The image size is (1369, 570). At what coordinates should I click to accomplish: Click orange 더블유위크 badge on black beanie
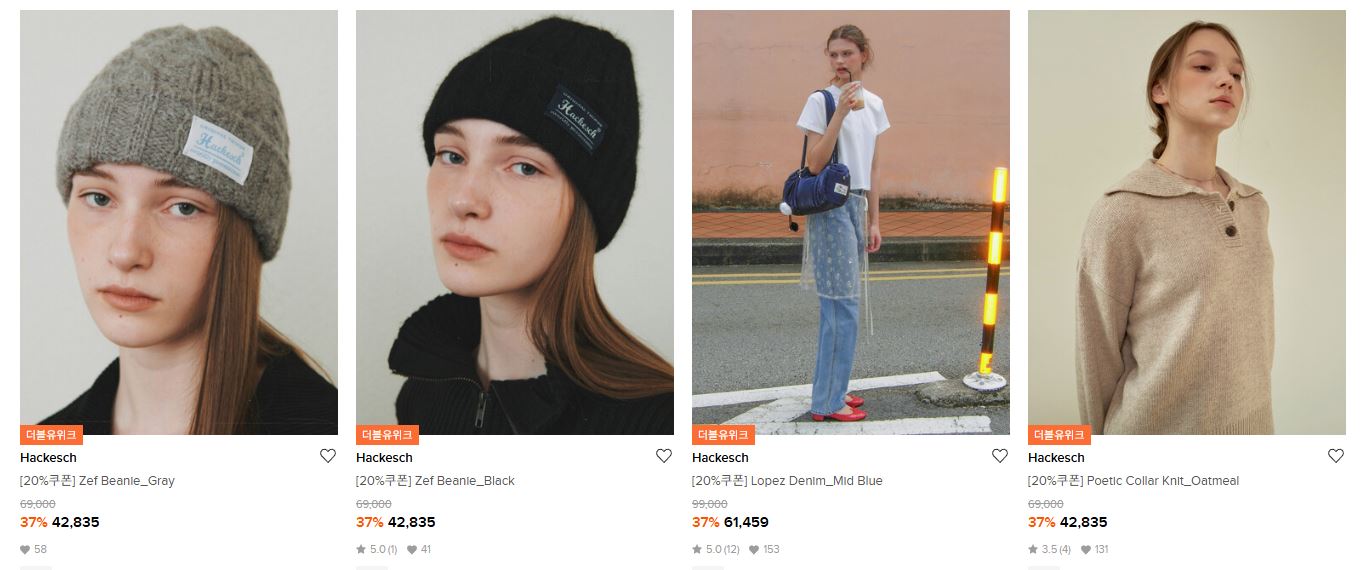point(387,435)
